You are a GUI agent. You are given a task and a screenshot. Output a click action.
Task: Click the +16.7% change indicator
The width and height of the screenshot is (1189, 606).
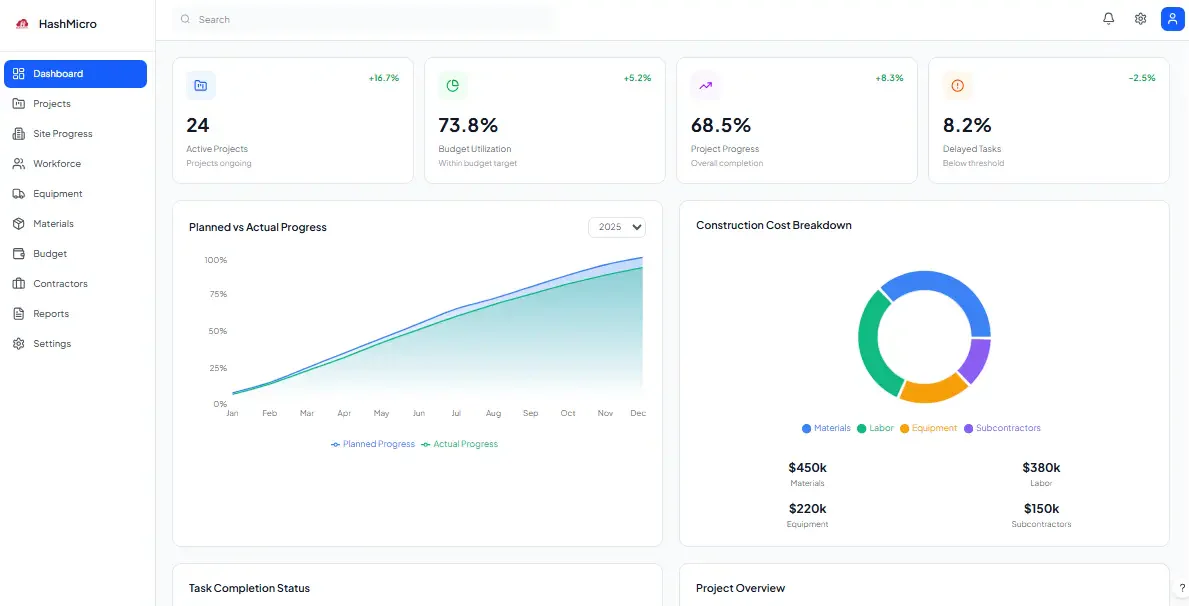[384, 78]
